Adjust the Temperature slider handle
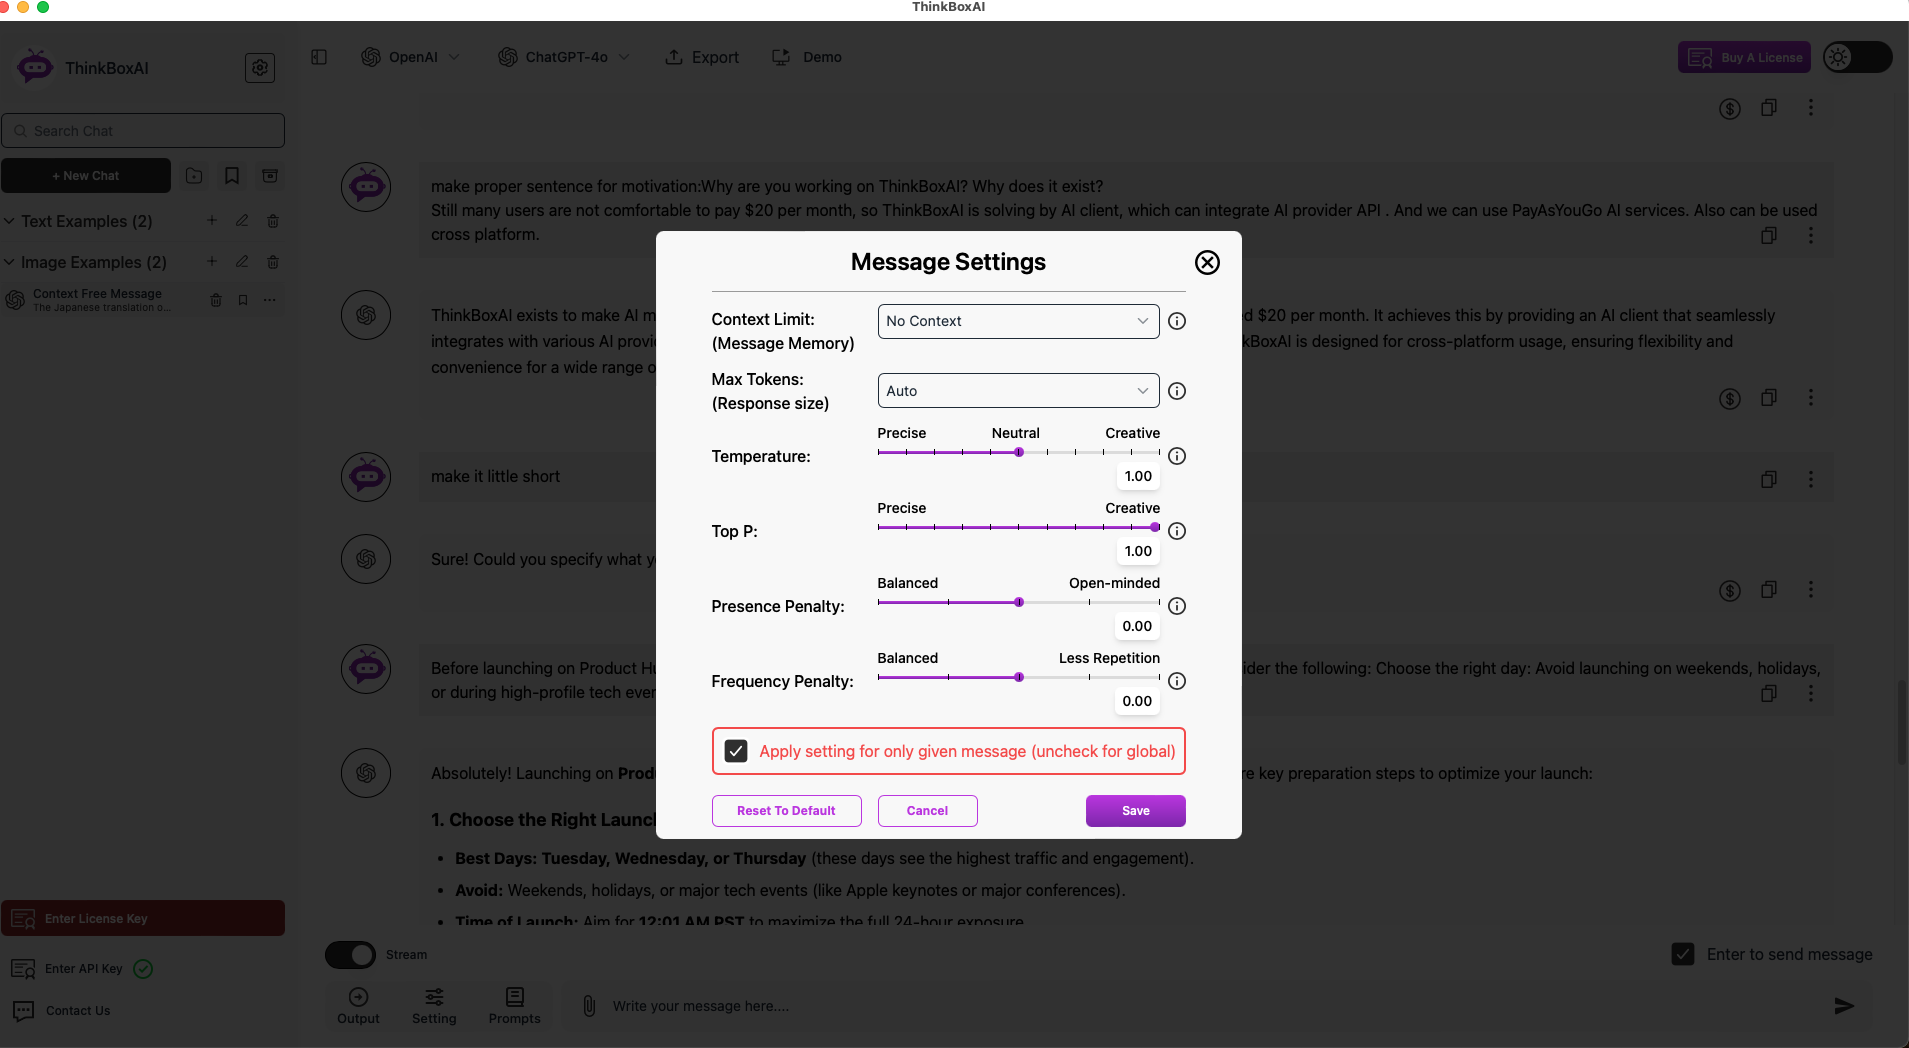 [1019, 452]
